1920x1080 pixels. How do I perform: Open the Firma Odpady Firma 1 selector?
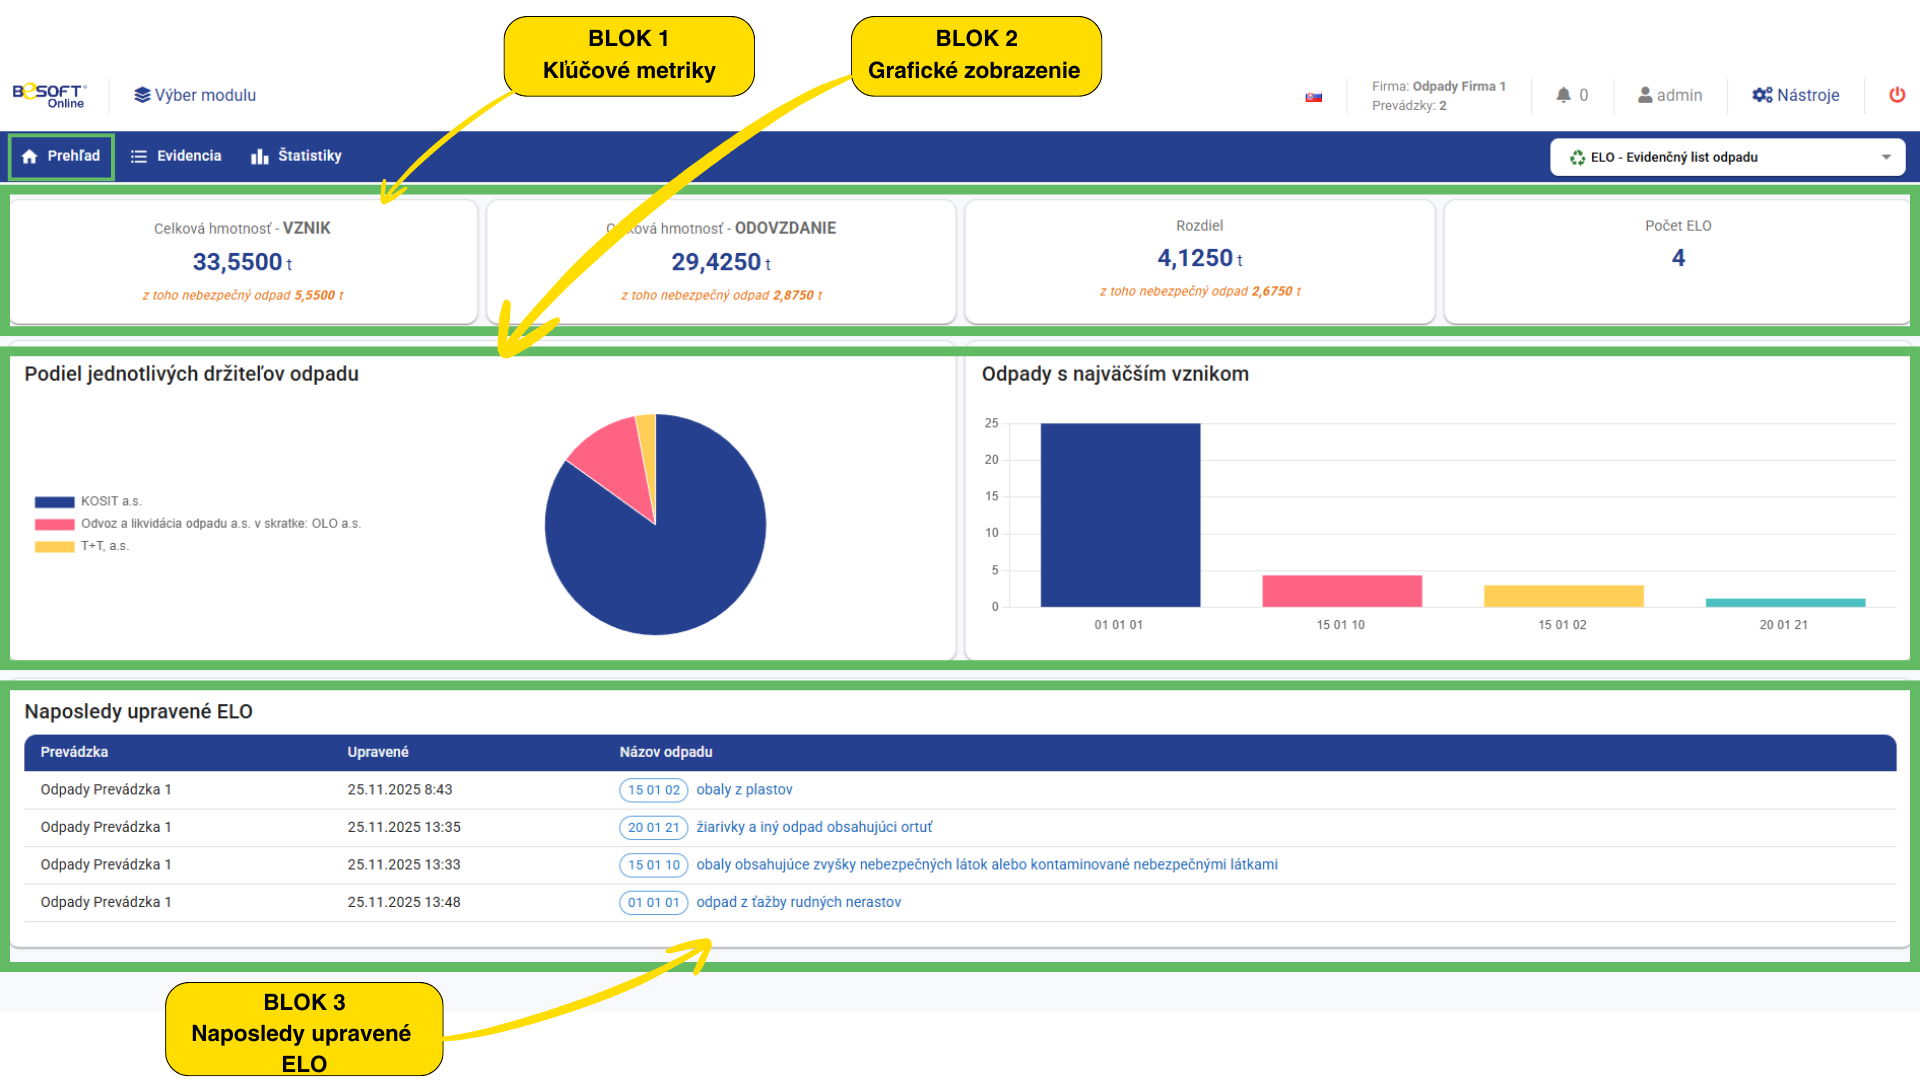(x=1438, y=95)
